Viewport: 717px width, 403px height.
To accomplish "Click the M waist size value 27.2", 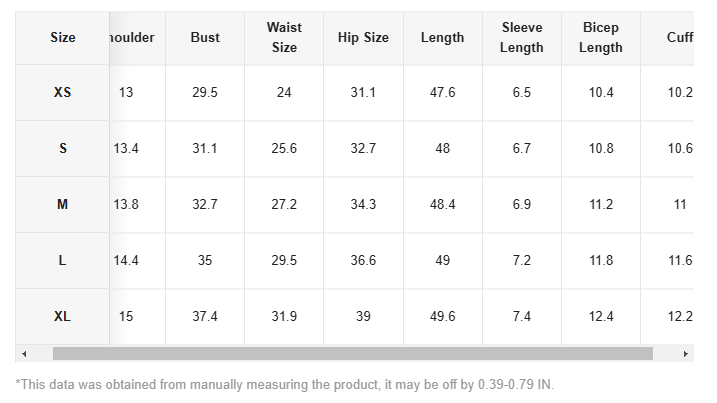I will pyautogui.click(x=284, y=204).
